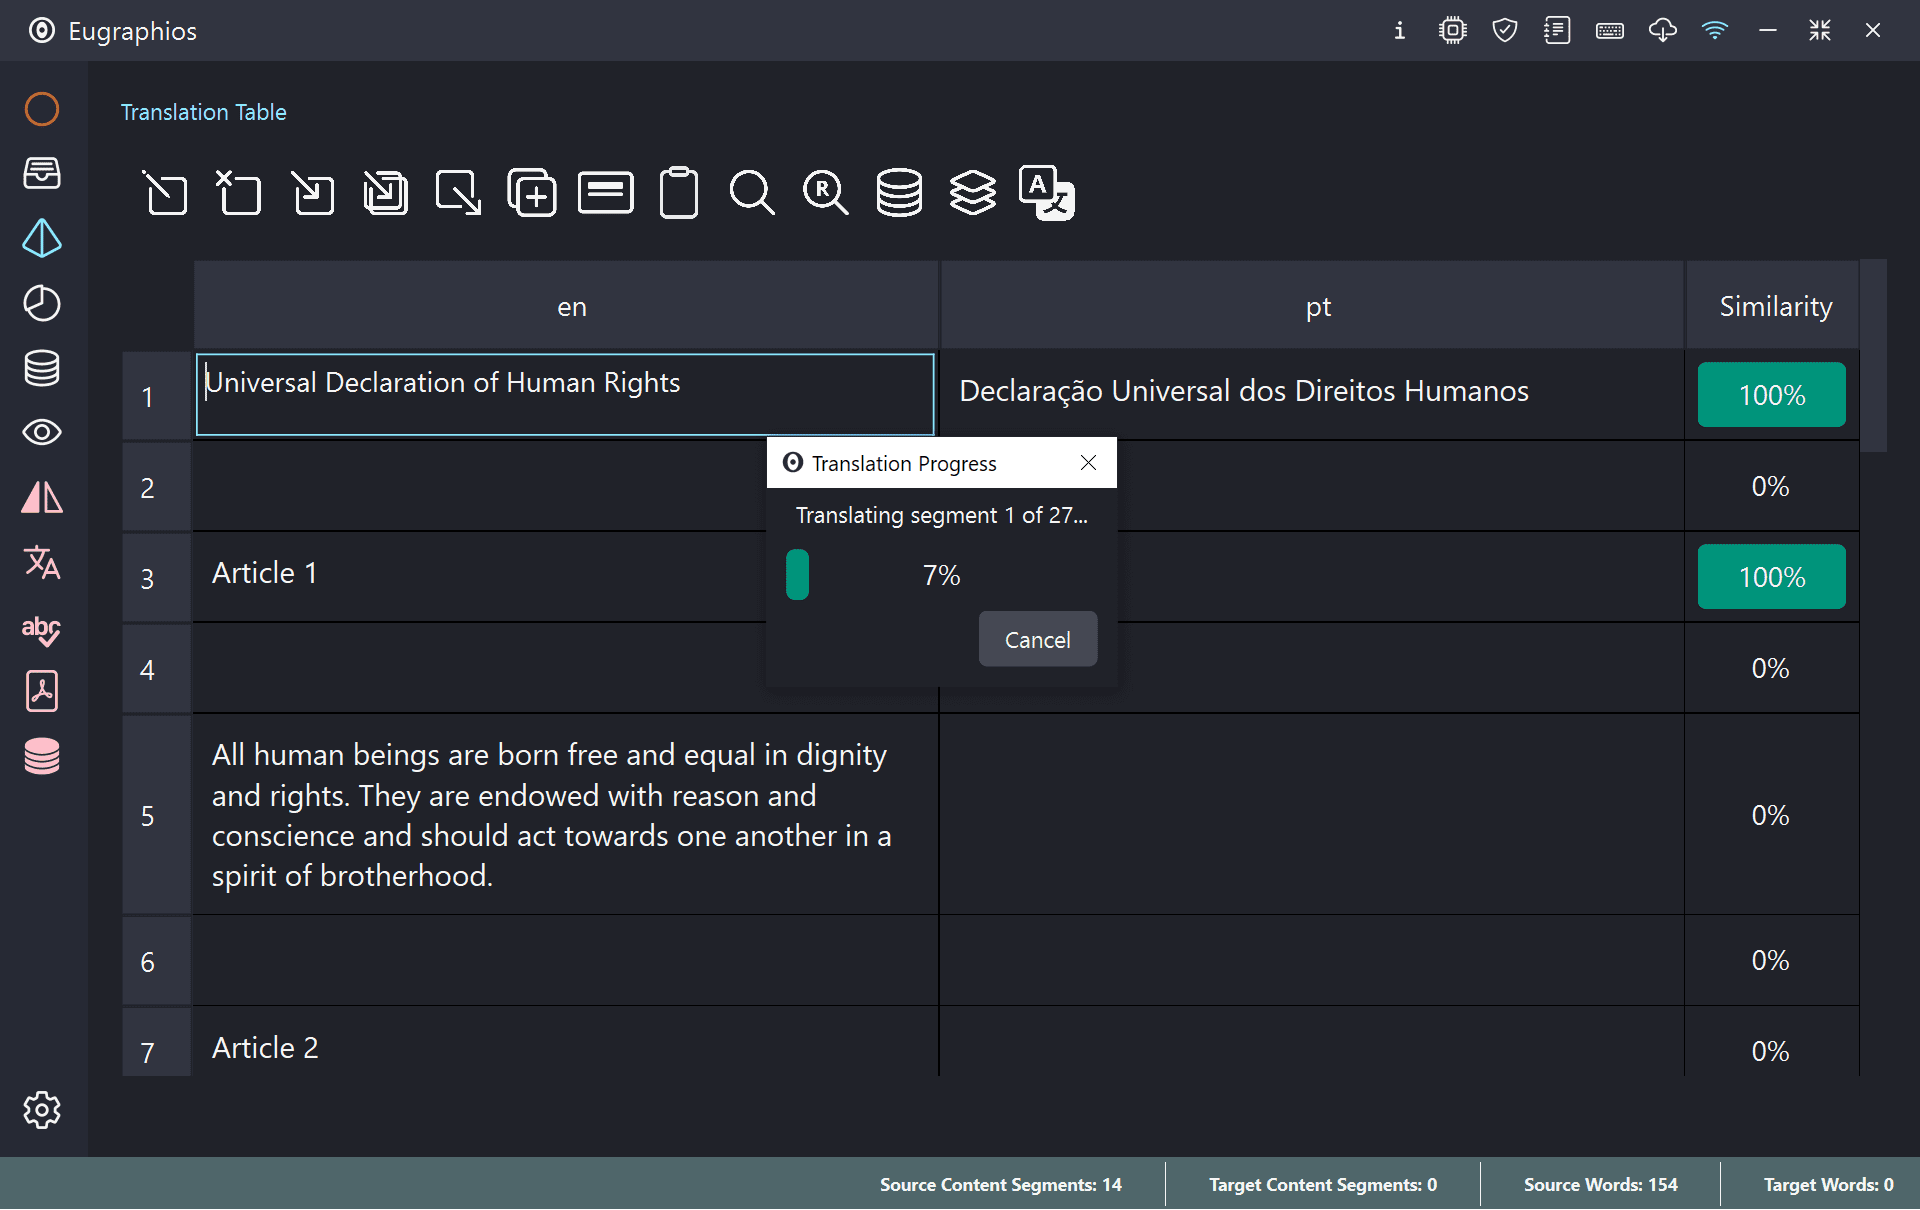The height and width of the screenshot is (1210, 1920).
Task: Click the machine translate icon in toolbar
Action: click(1046, 192)
